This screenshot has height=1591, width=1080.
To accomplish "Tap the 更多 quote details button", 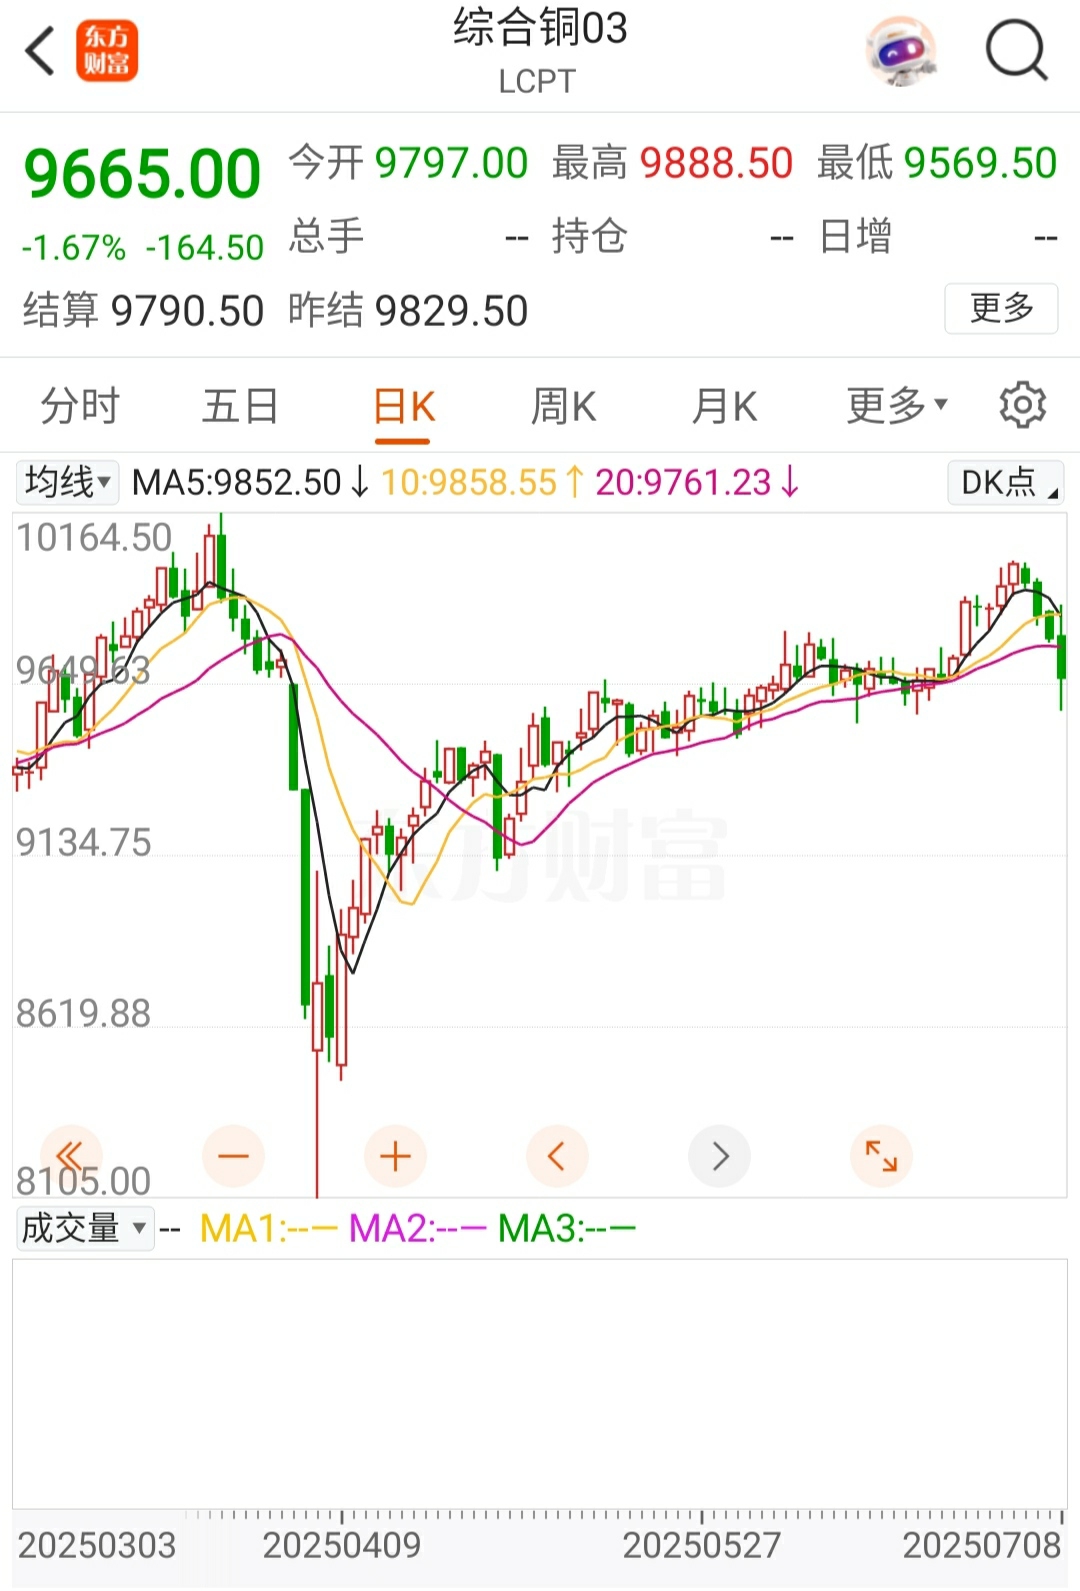I will tap(1001, 308).
